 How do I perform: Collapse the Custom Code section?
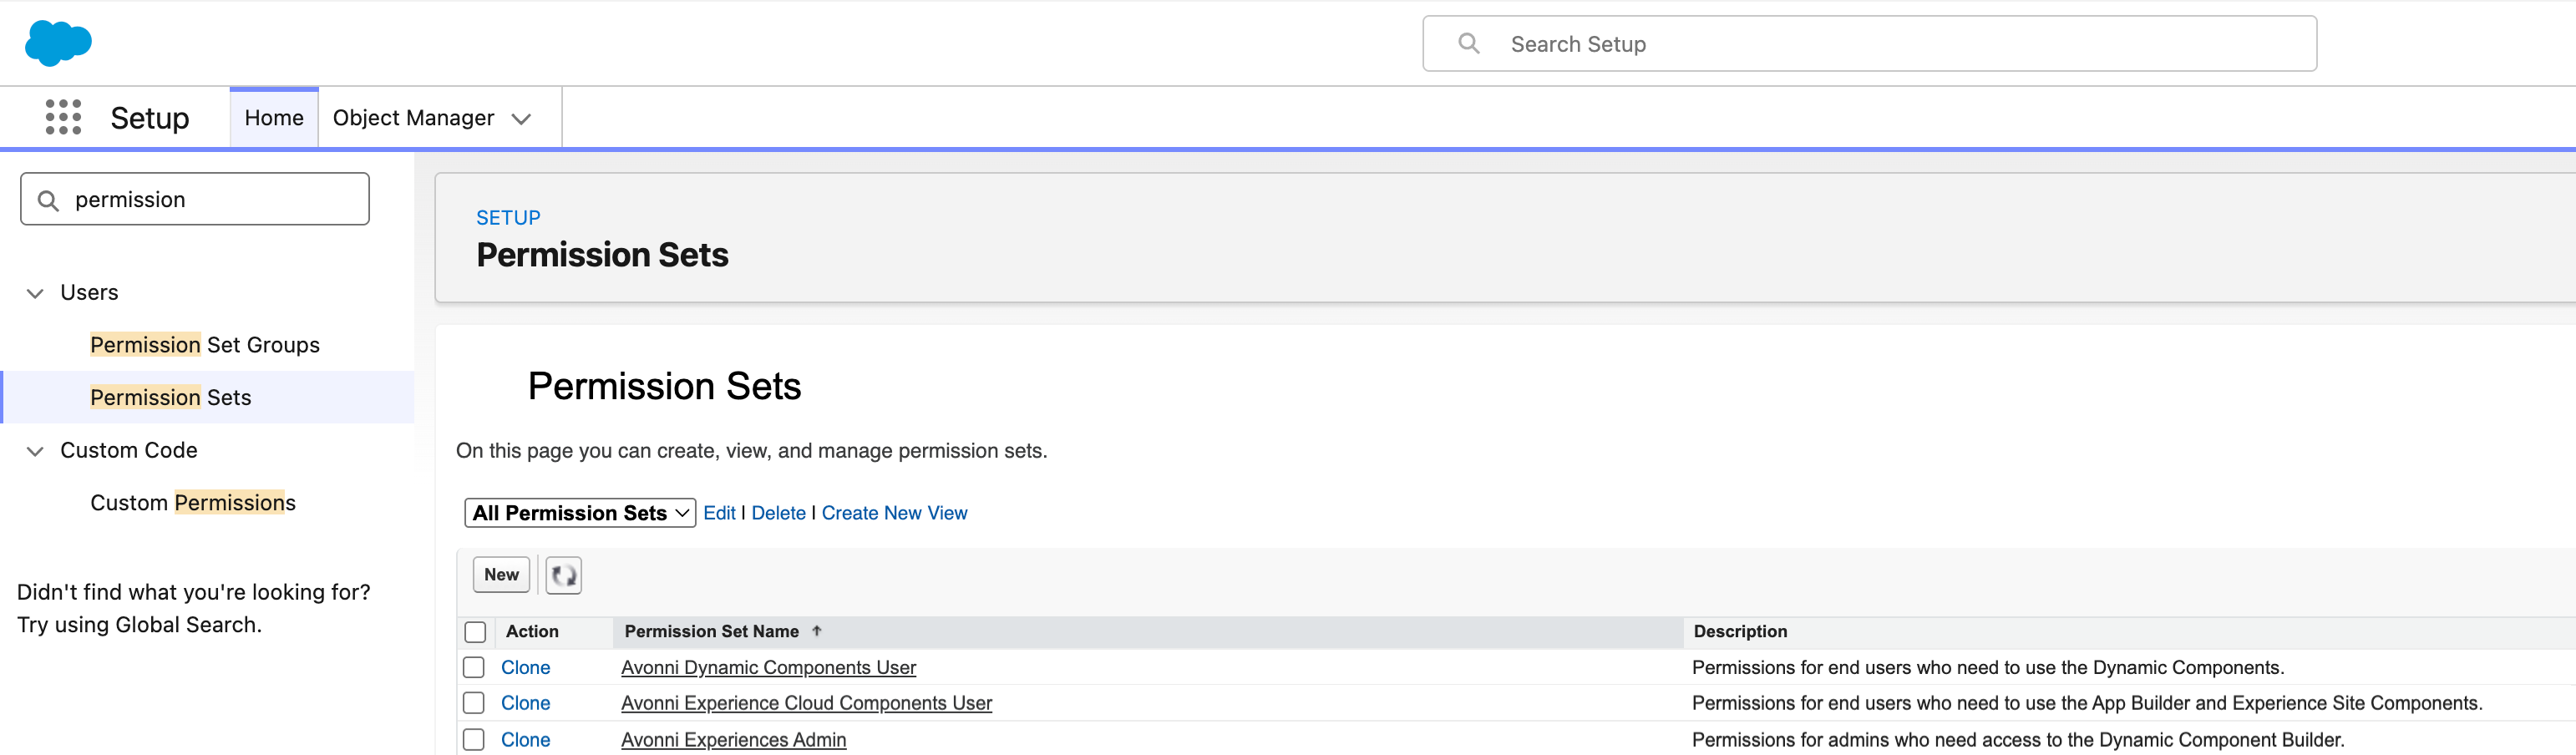pyautogui.click(x=35, y=451)
